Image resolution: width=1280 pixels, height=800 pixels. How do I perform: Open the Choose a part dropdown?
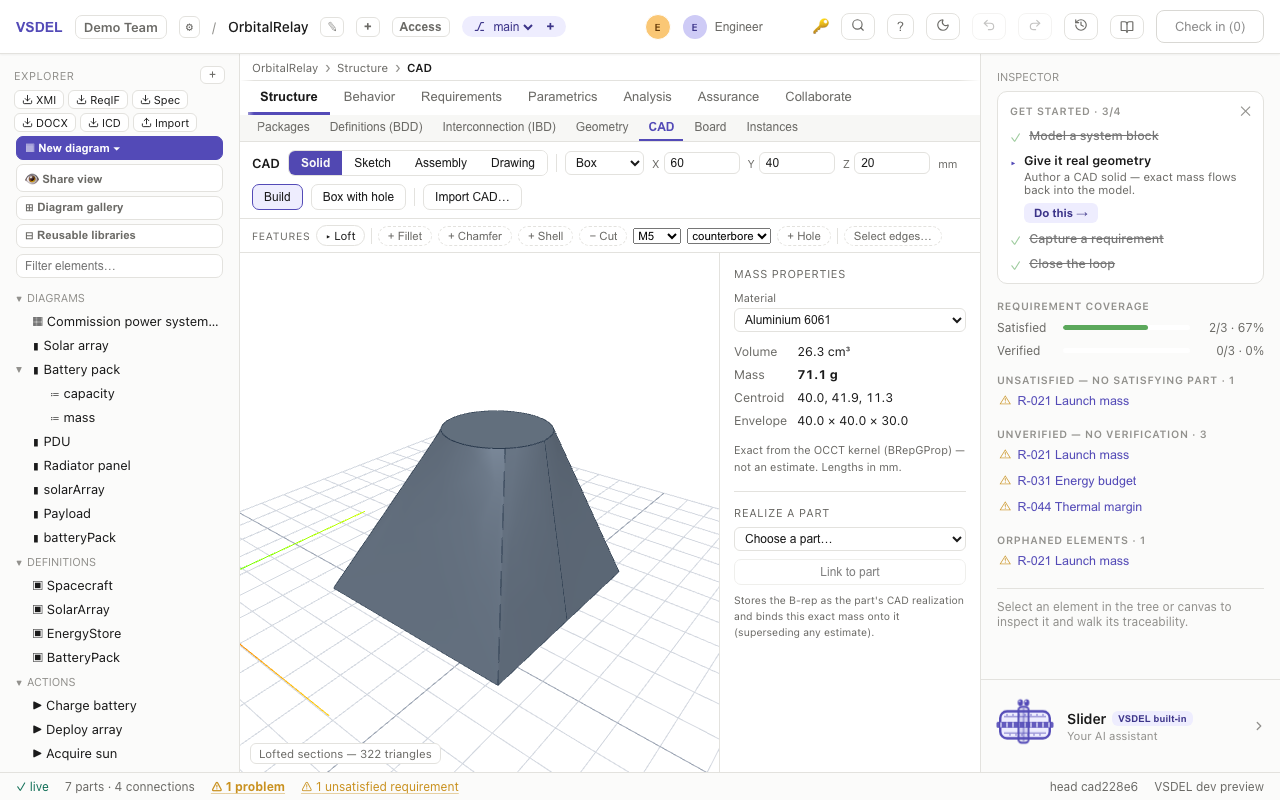(x=850, y=539)
